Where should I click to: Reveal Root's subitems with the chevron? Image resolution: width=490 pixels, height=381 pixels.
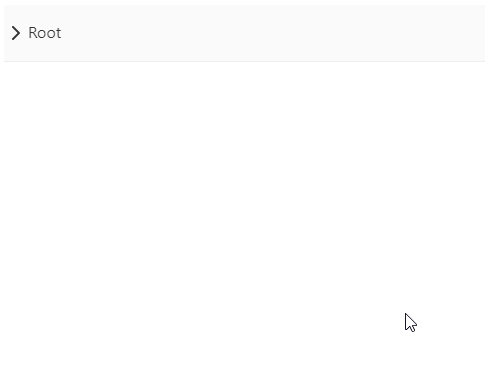click(16, 33)
